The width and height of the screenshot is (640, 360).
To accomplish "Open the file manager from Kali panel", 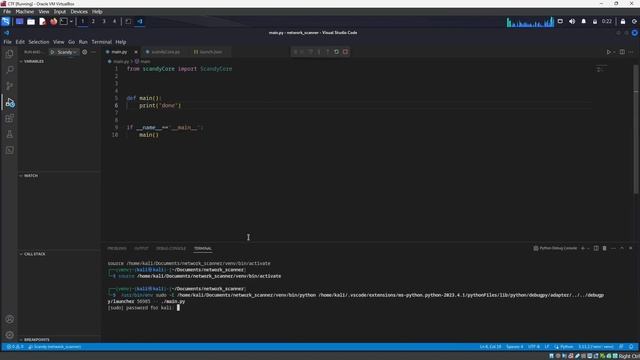I will (x=31, y=21).
